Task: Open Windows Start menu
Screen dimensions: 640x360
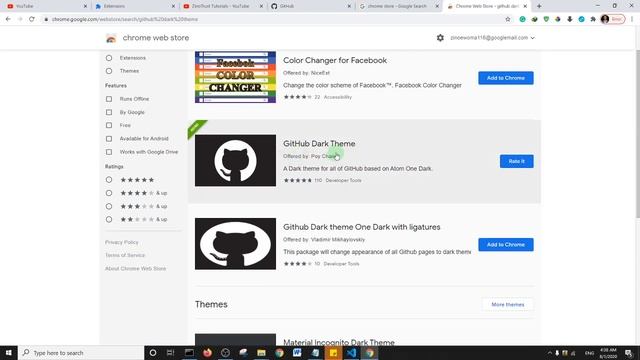Action: tap(9, 353)
